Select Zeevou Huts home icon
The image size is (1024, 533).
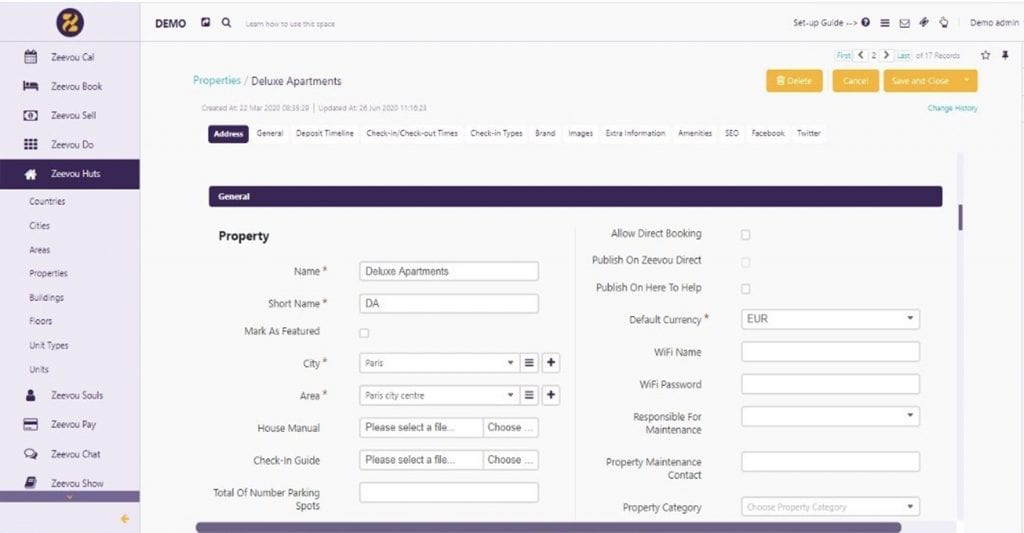pos(31,174)
